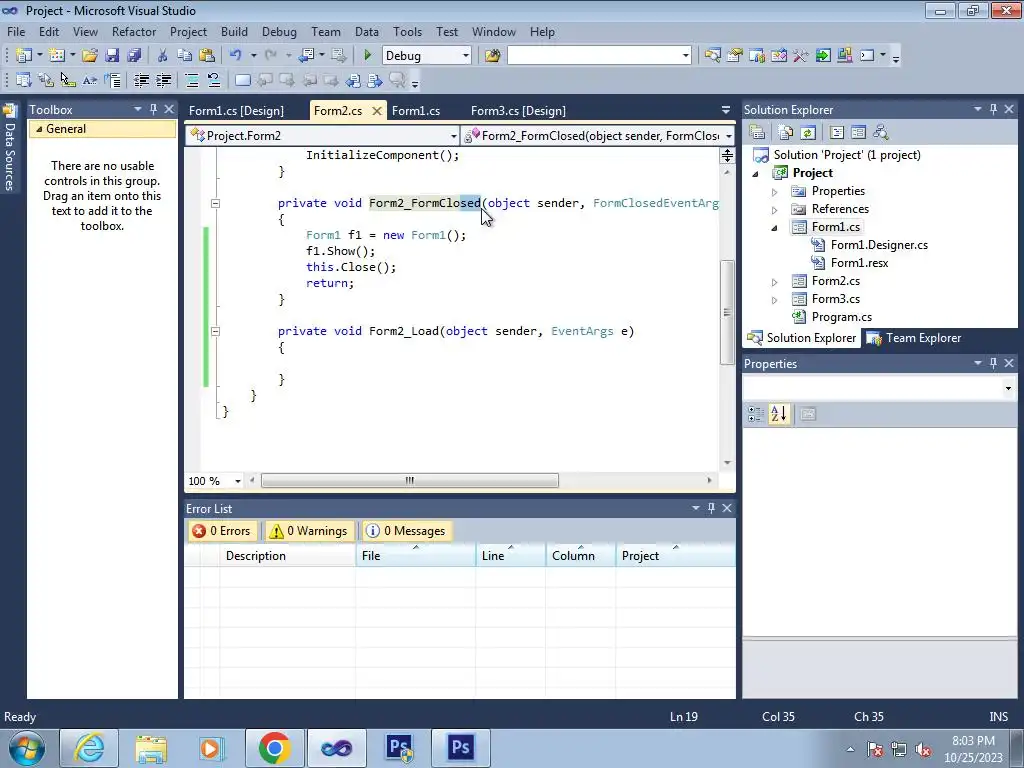Viewport: 1024px width, 768px height.
Task: Open the Build menu
Action: (x=234, y=31)
